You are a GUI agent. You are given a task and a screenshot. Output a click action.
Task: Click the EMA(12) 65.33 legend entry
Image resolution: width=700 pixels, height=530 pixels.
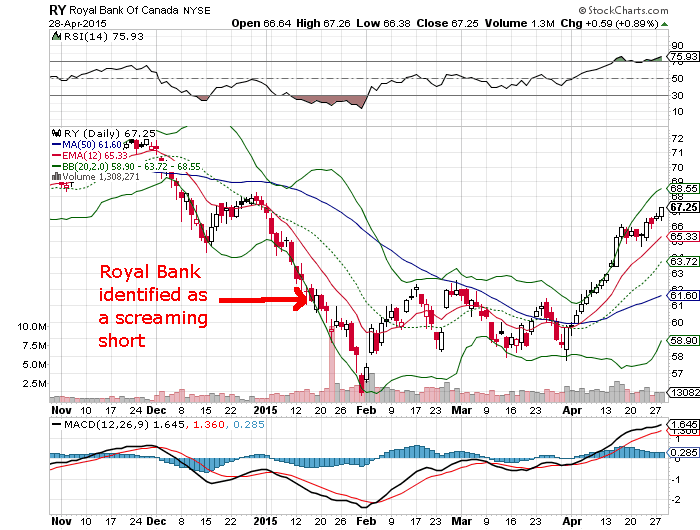point(90,155)
